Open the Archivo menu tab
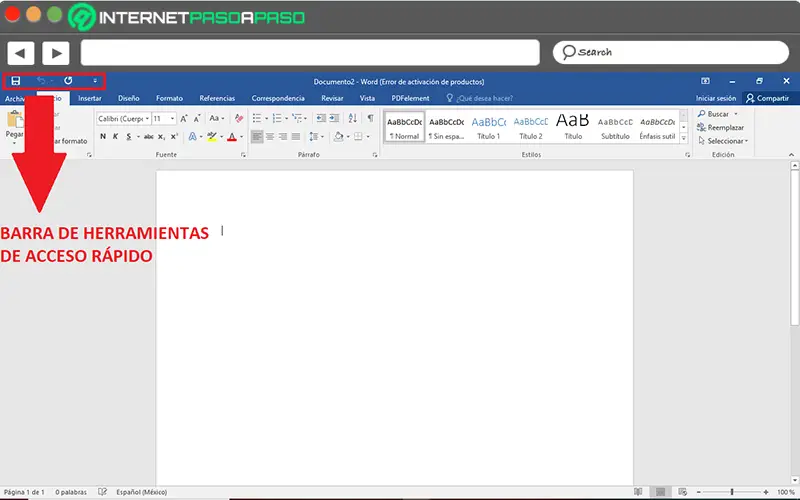 15,98
